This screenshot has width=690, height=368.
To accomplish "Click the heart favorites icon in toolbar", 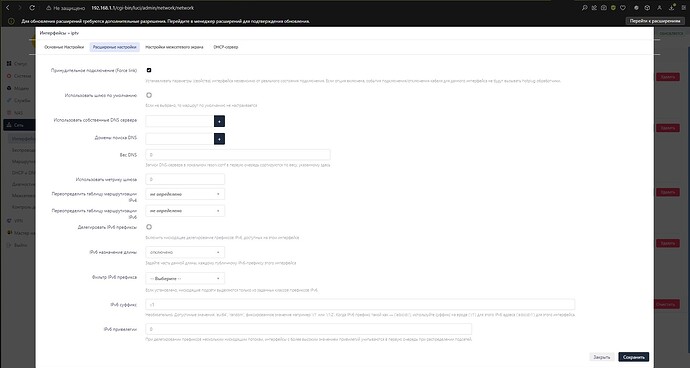I will (623, 8).
